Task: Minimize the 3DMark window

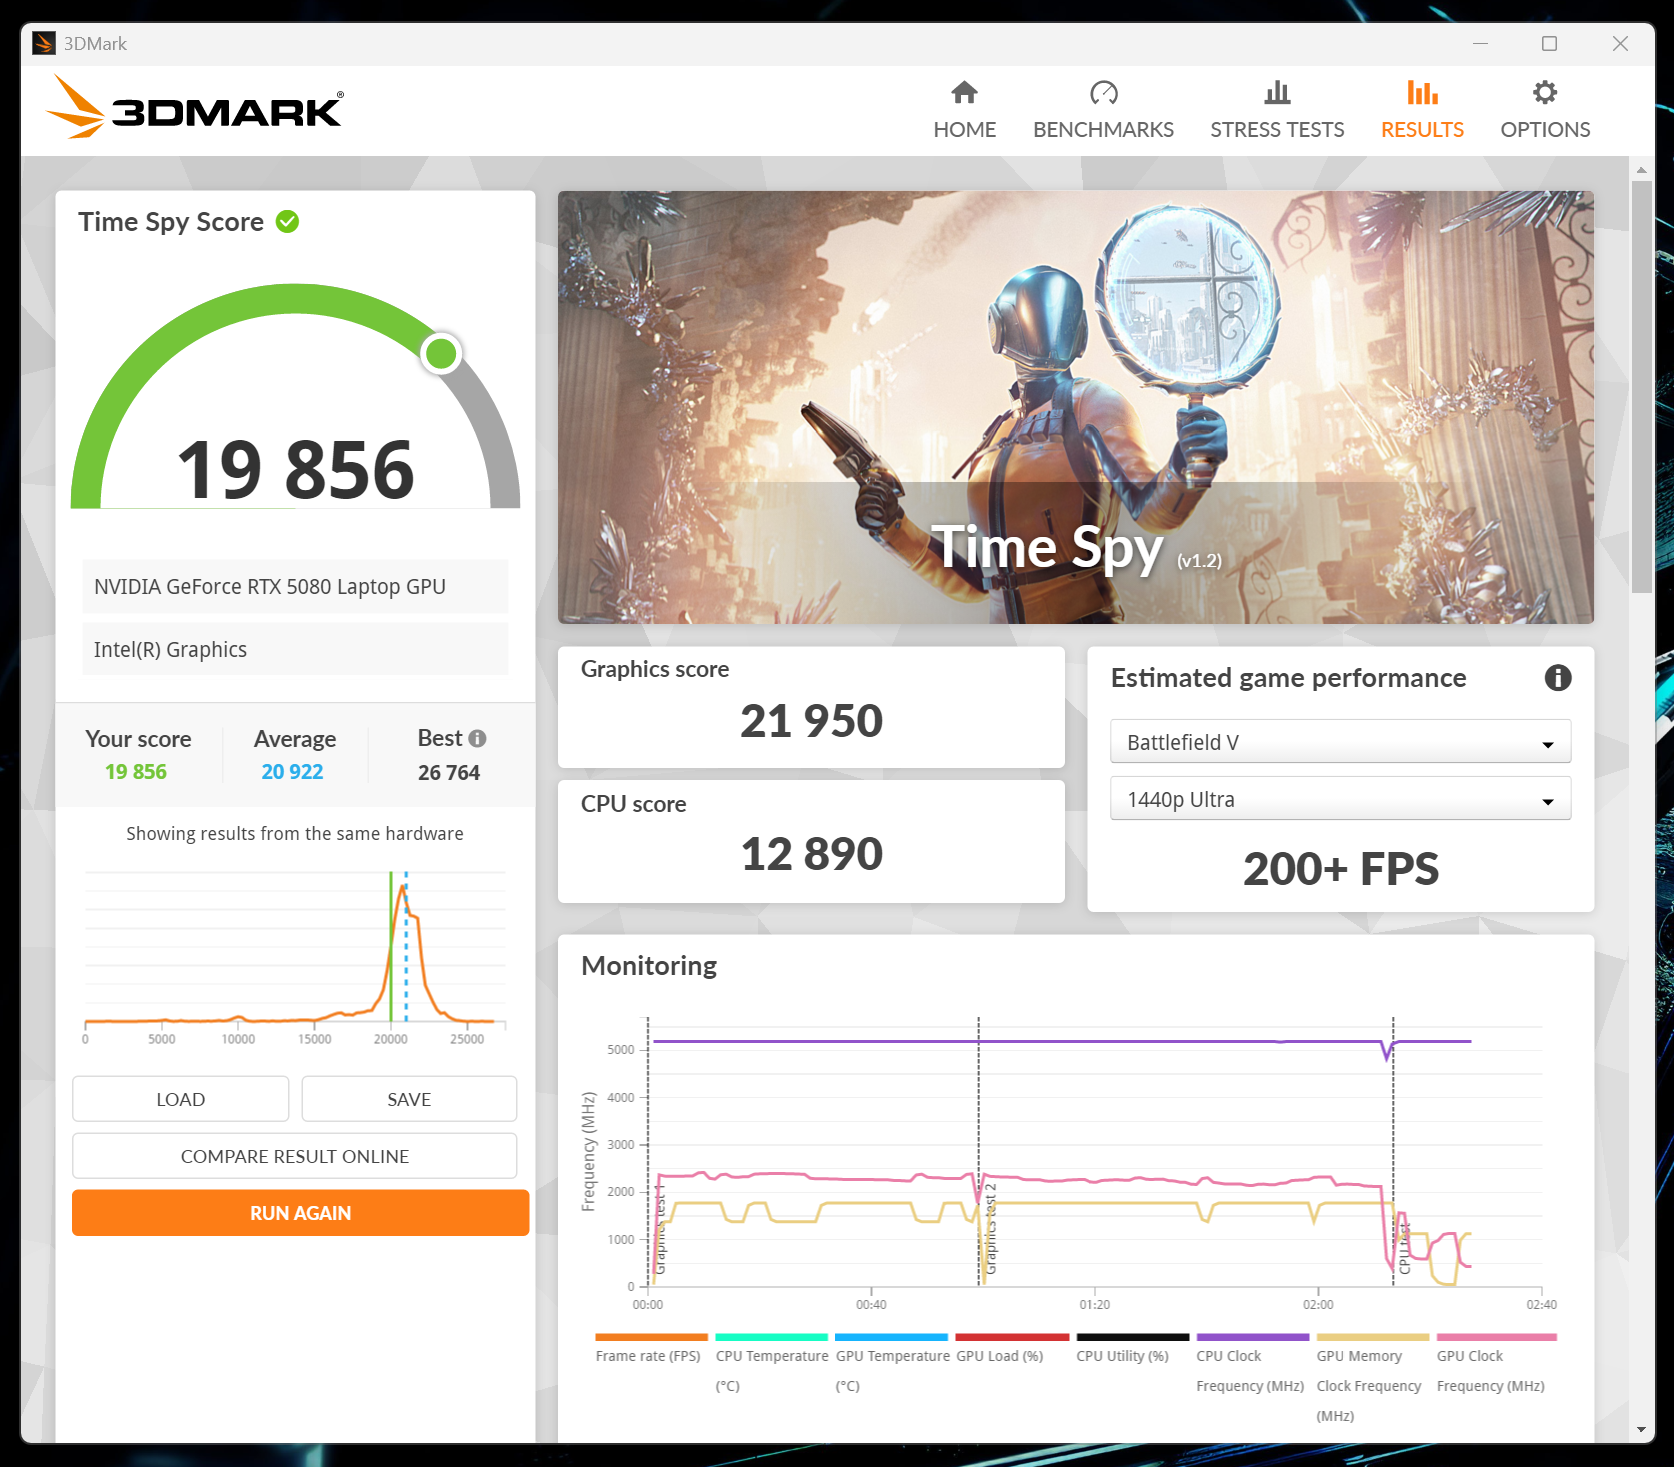Action: (1480, 43)
